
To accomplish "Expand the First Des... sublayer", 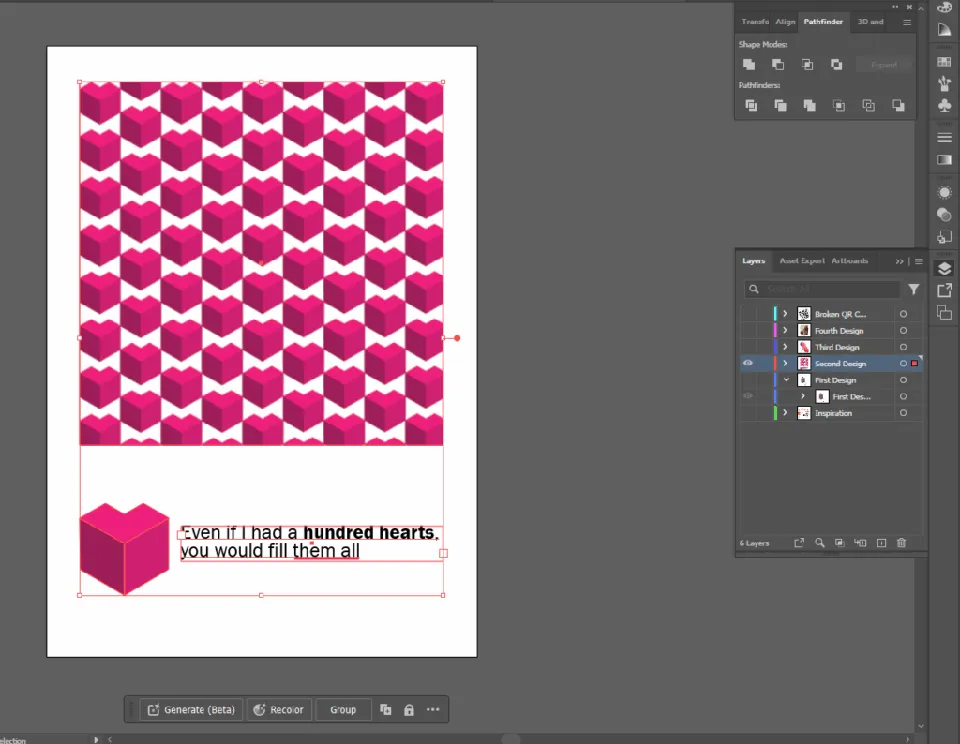I will (803, 396).
